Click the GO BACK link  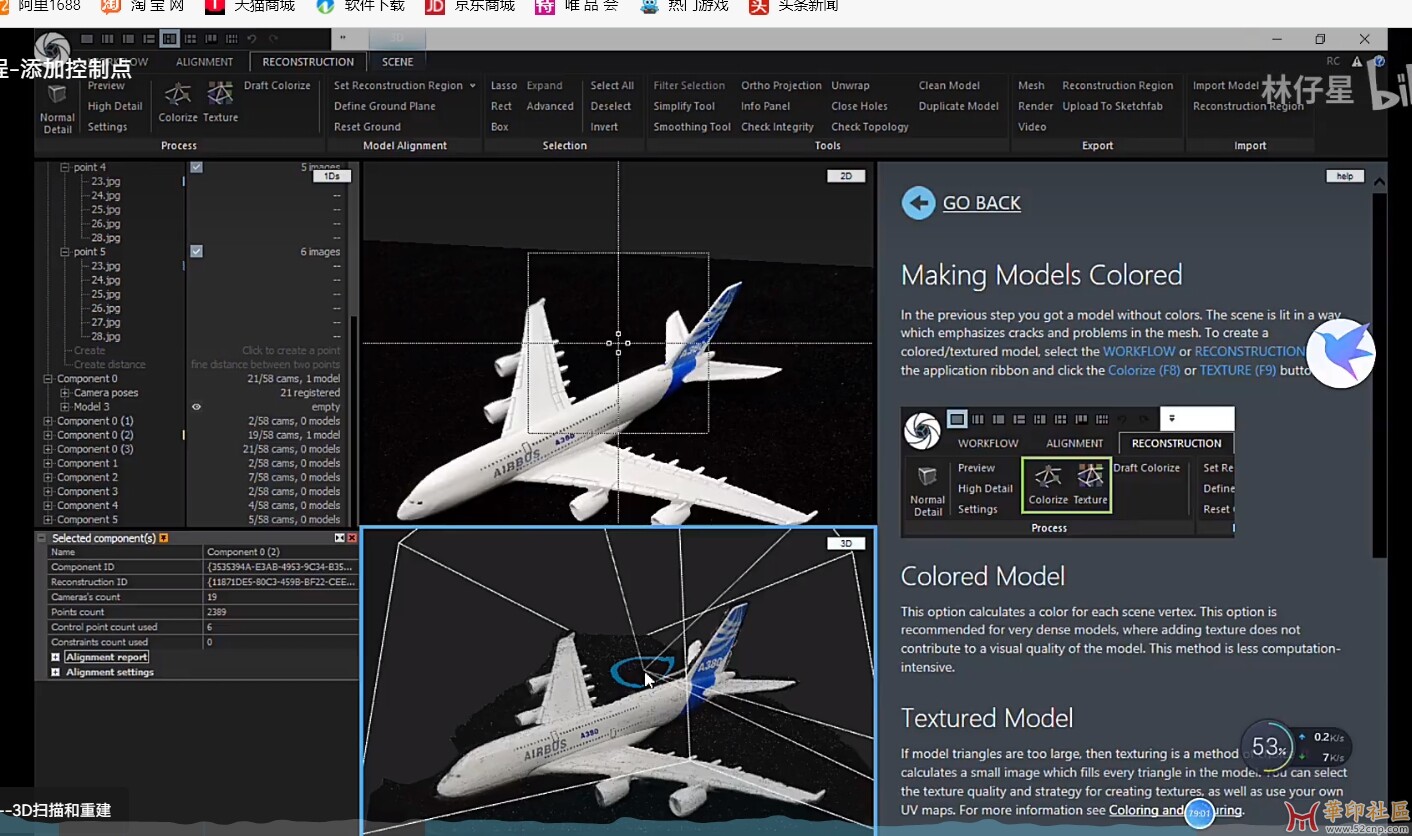click(x=981, y=203)
